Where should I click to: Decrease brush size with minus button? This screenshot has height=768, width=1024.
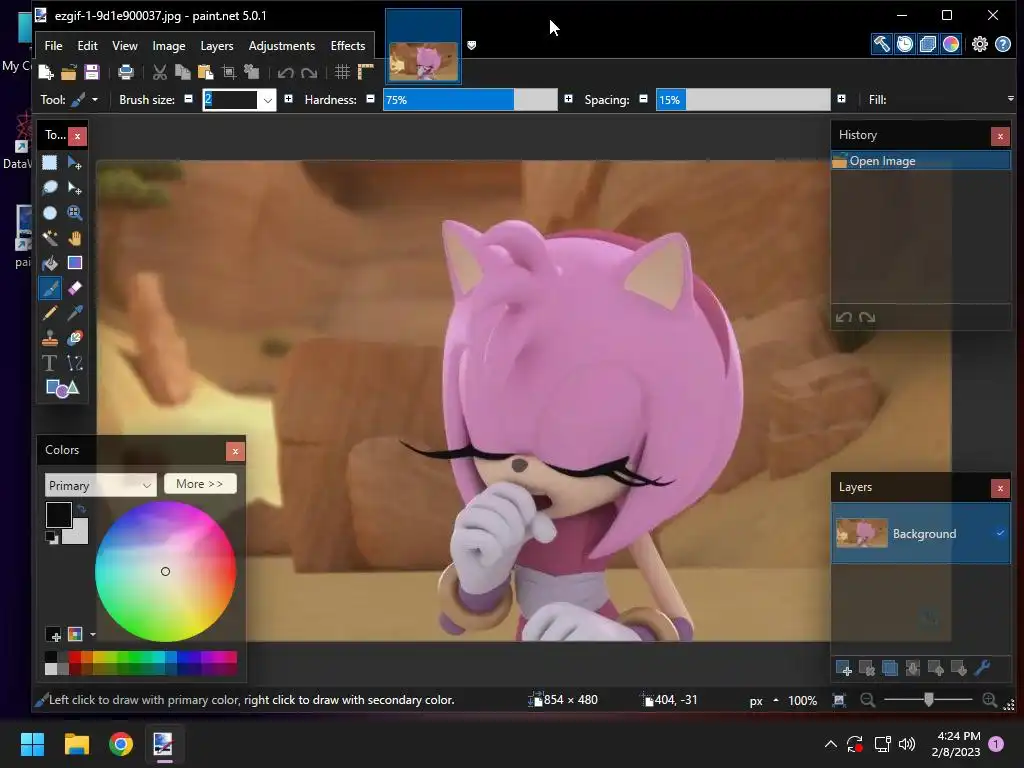pyautogui.click(x=188, y=99)
